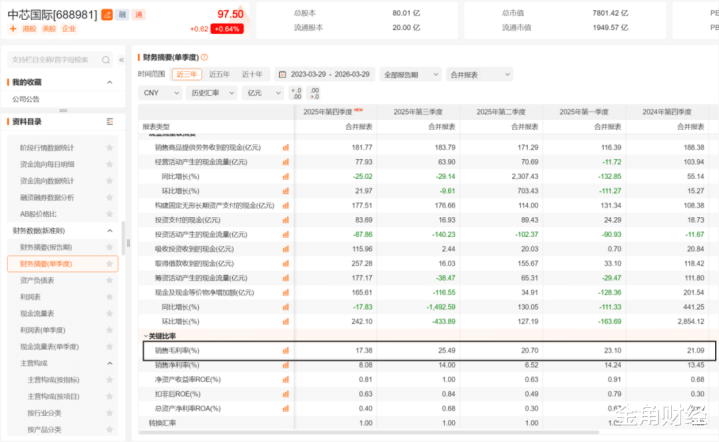Open chart icon for 销售毛利率(%) row

285,351
